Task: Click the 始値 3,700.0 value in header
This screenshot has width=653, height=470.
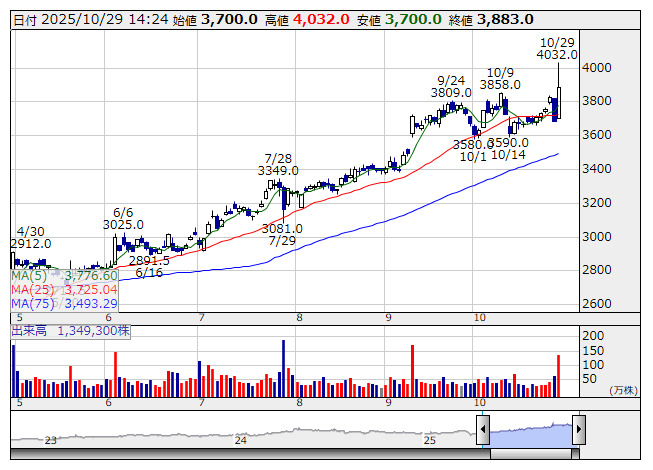Action: (229, 19)
